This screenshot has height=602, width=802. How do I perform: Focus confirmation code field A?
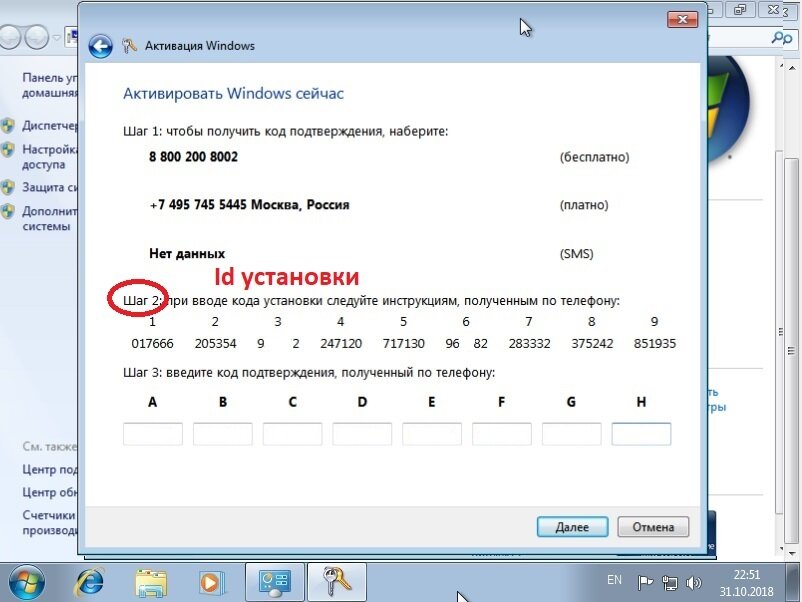tap(152, 434)
